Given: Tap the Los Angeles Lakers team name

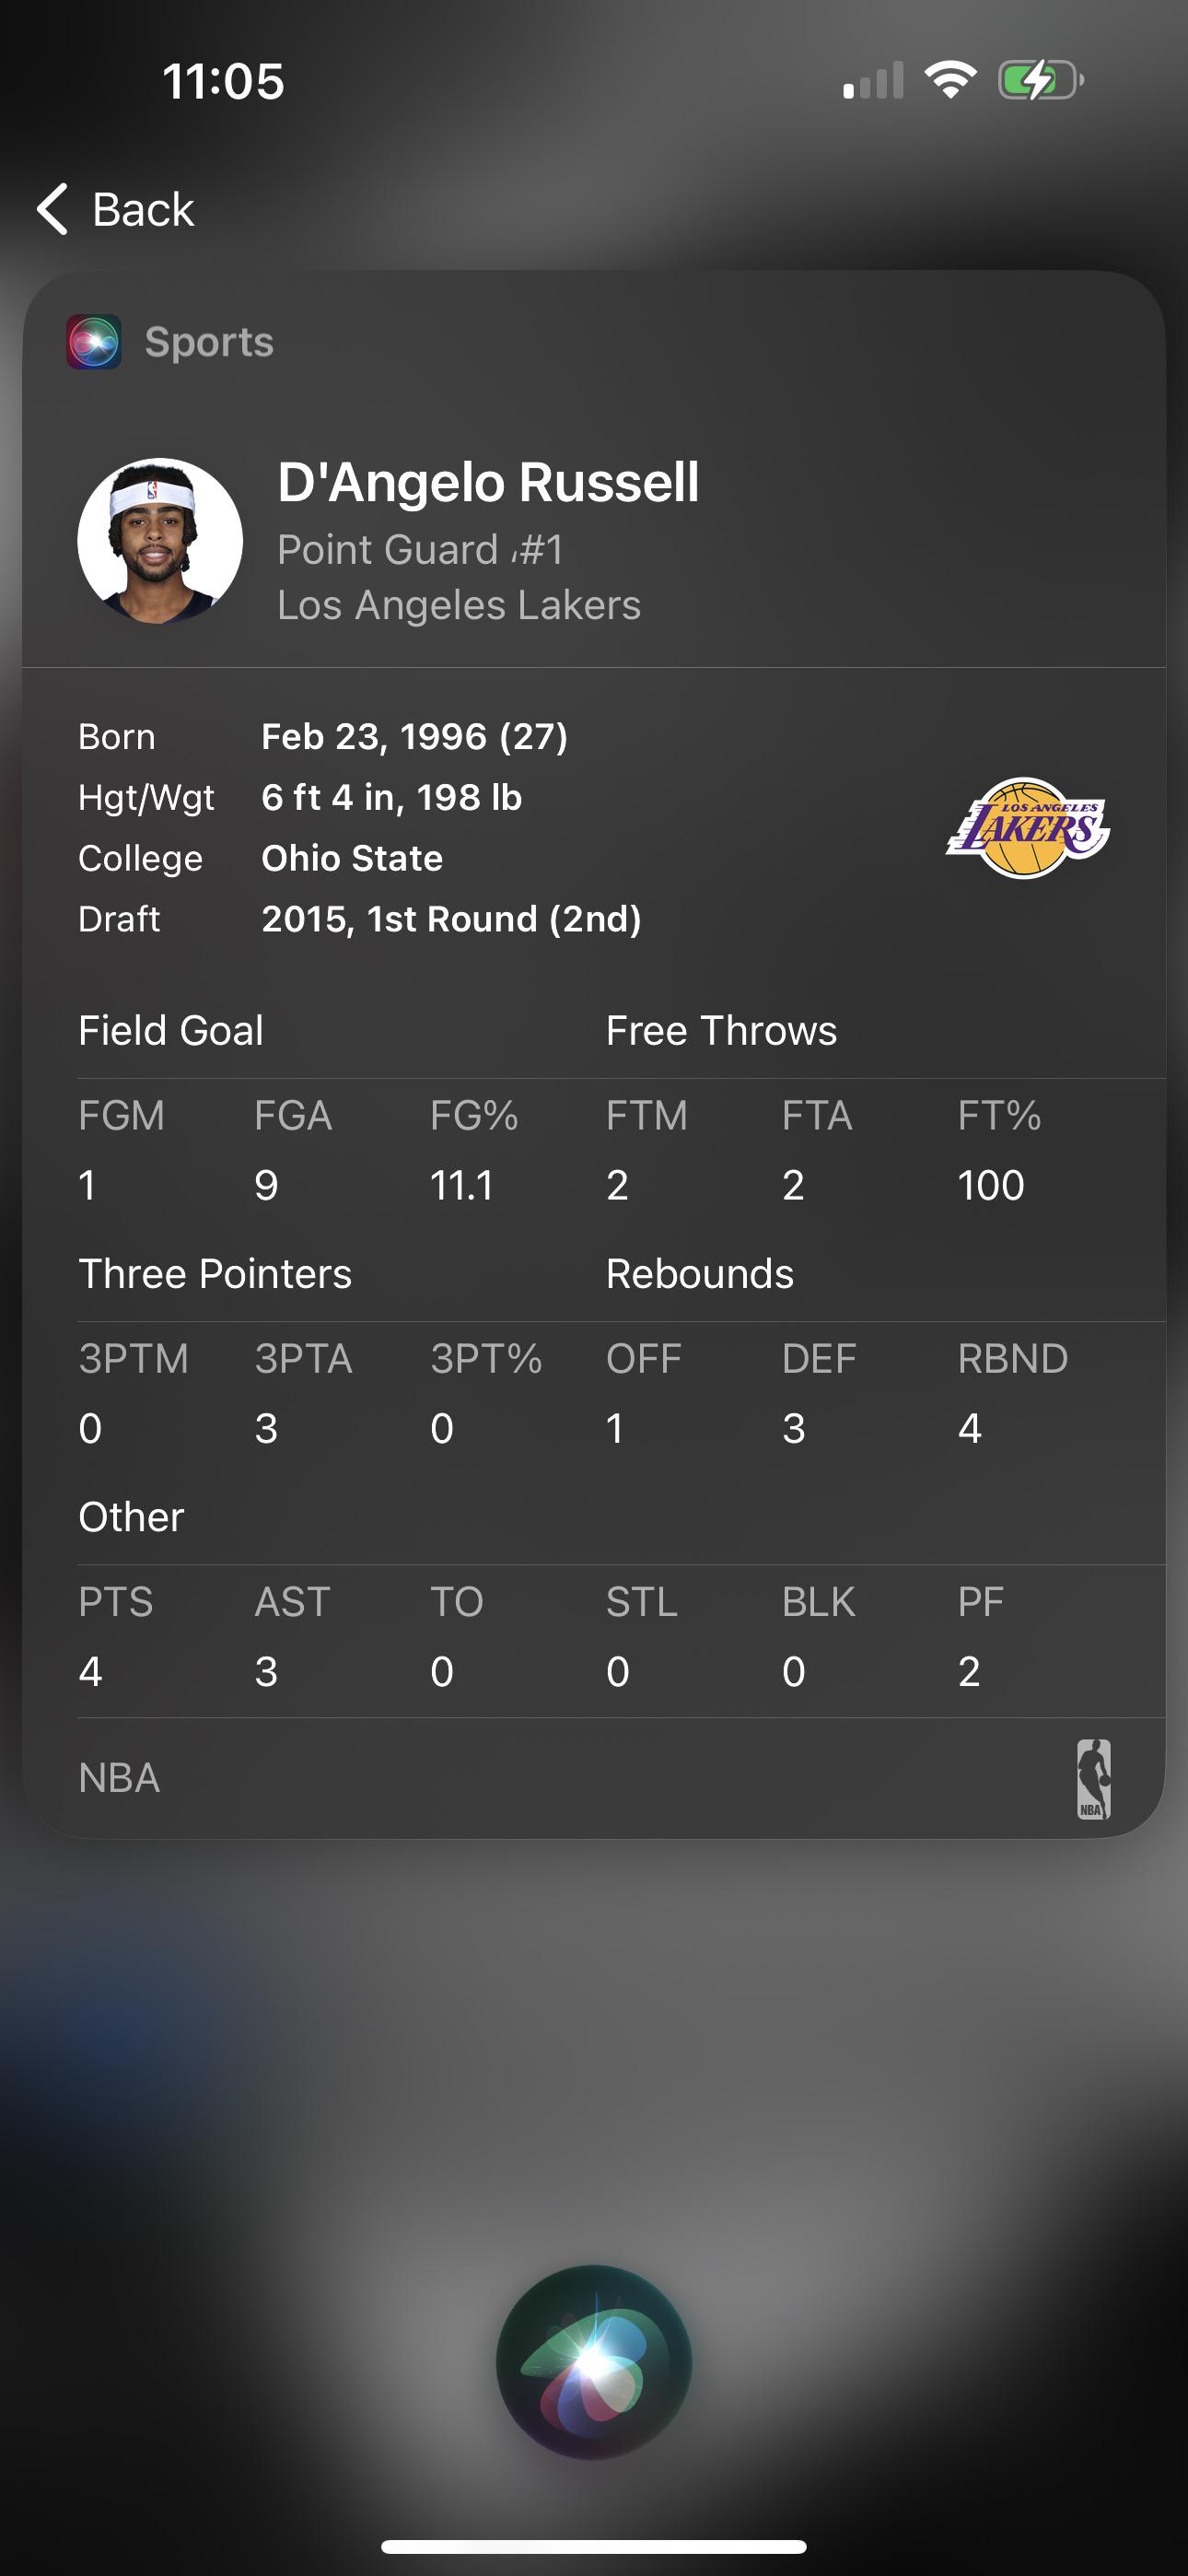Looking at the screenshot, I should [x=459, y=605].
